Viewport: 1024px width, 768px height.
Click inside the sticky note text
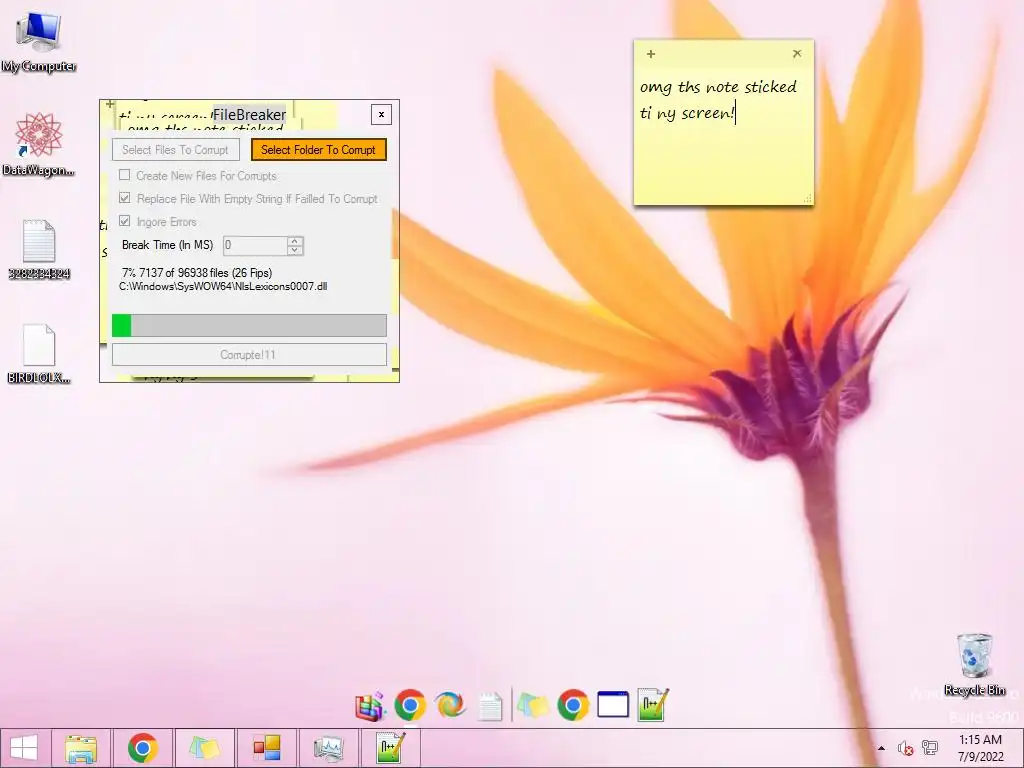tap(718, 100)
